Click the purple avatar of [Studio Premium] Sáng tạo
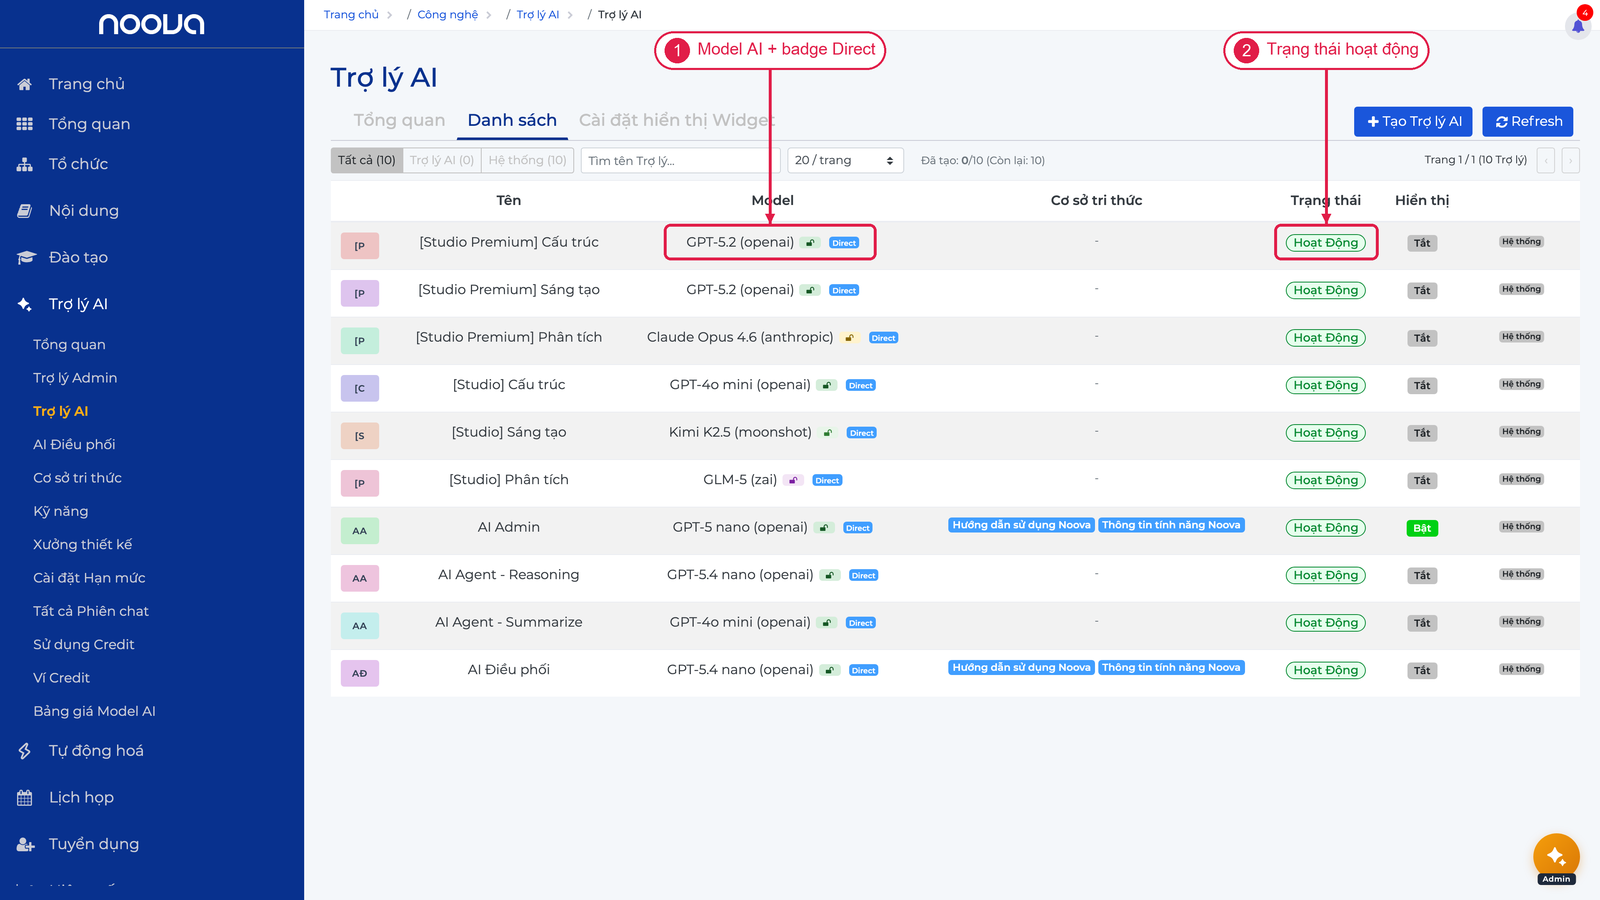 (360, 293)
